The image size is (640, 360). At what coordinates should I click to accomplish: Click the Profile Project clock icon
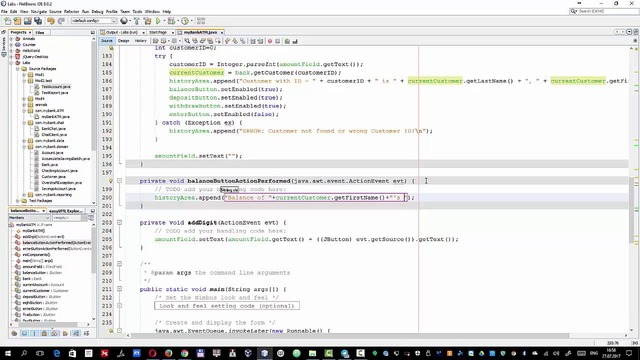click(x=185, y=21)
